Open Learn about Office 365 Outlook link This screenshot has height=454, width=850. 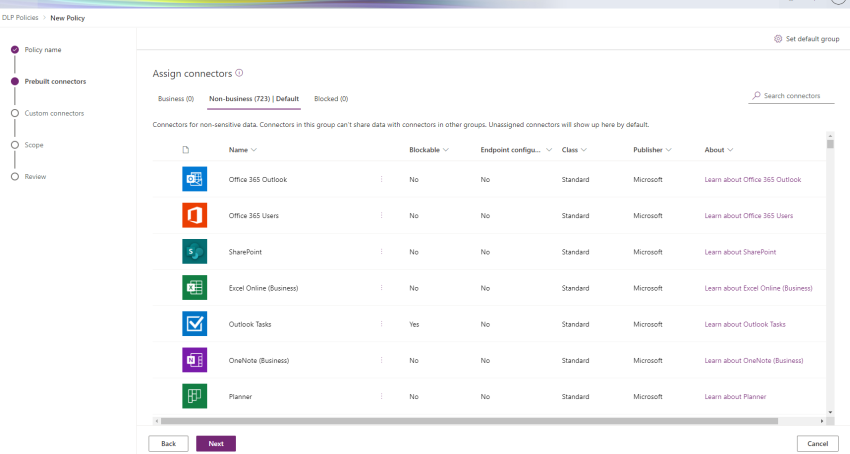[x=752, y=180]
